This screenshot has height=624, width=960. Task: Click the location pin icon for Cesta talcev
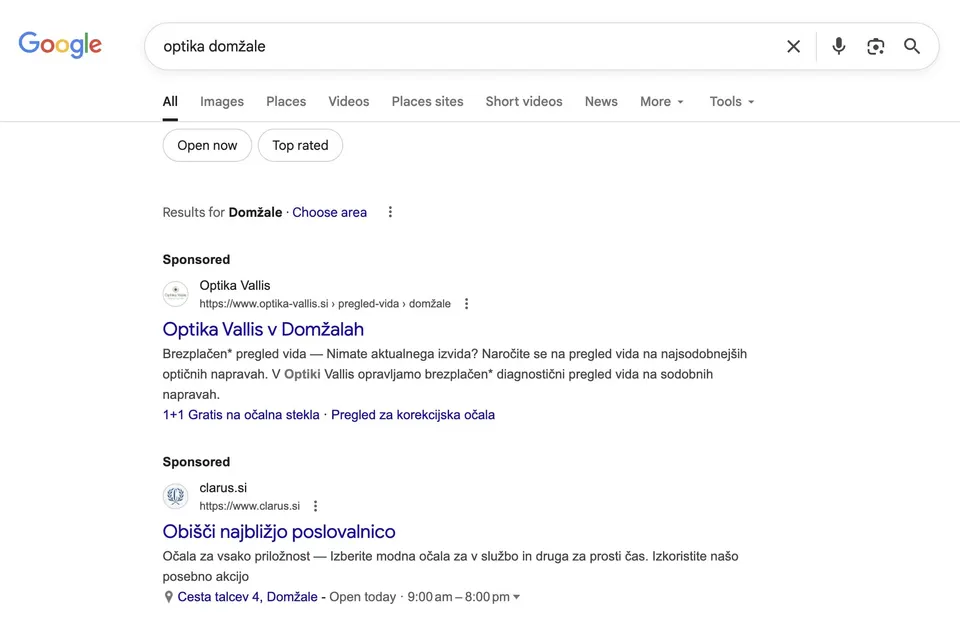pyautogui.click(x=168, y=597)
